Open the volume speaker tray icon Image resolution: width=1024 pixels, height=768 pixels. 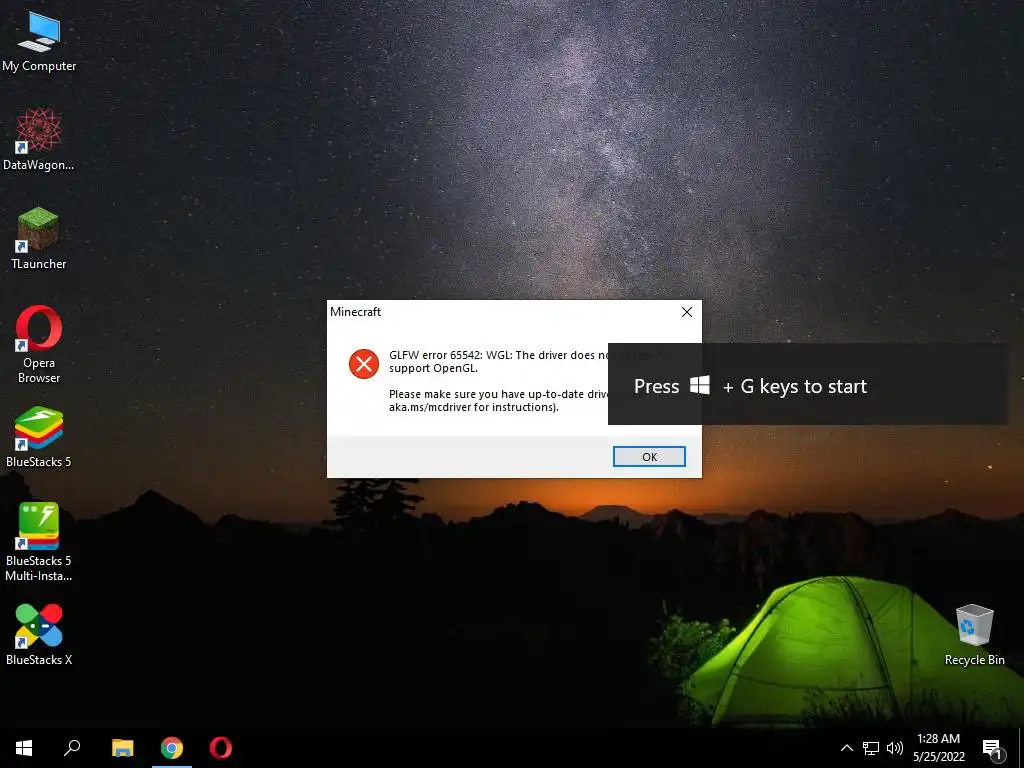click(895, 748)
